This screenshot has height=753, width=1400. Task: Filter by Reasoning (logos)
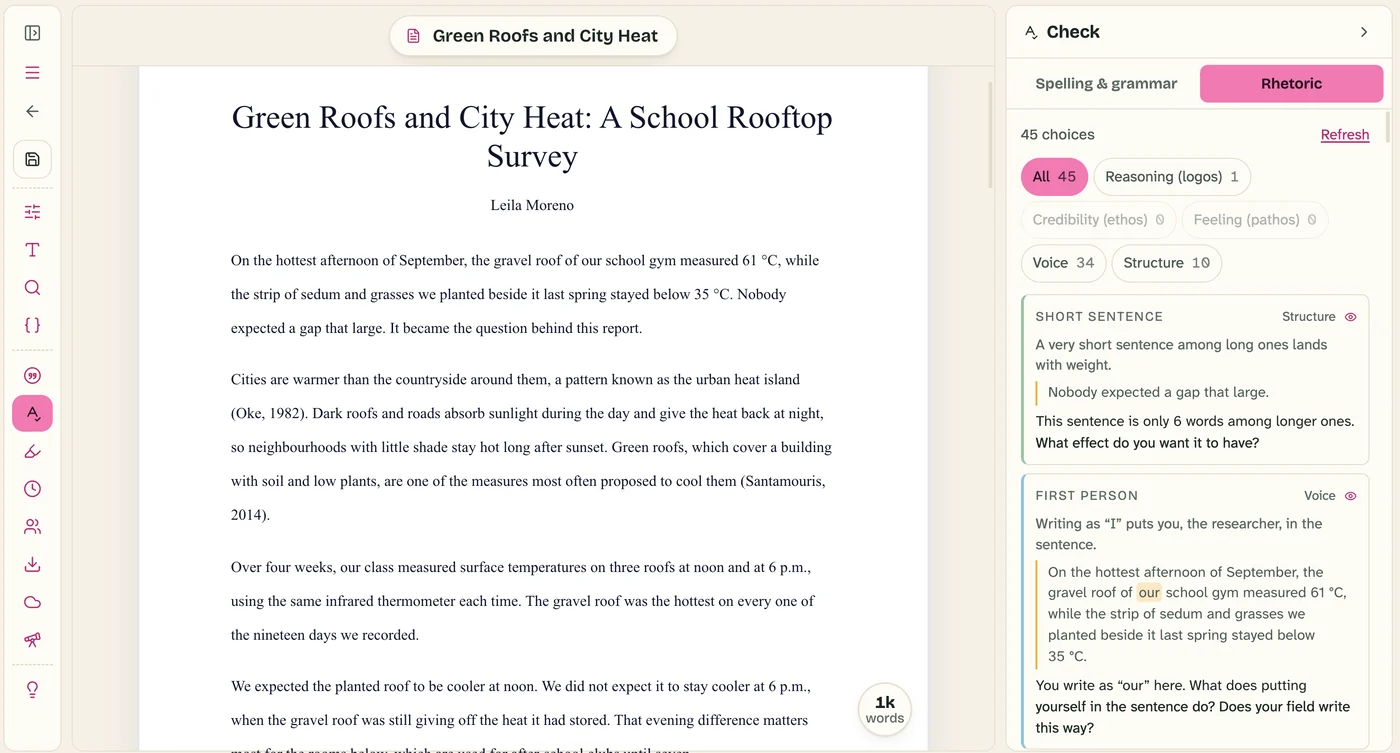coord(1172,177)
